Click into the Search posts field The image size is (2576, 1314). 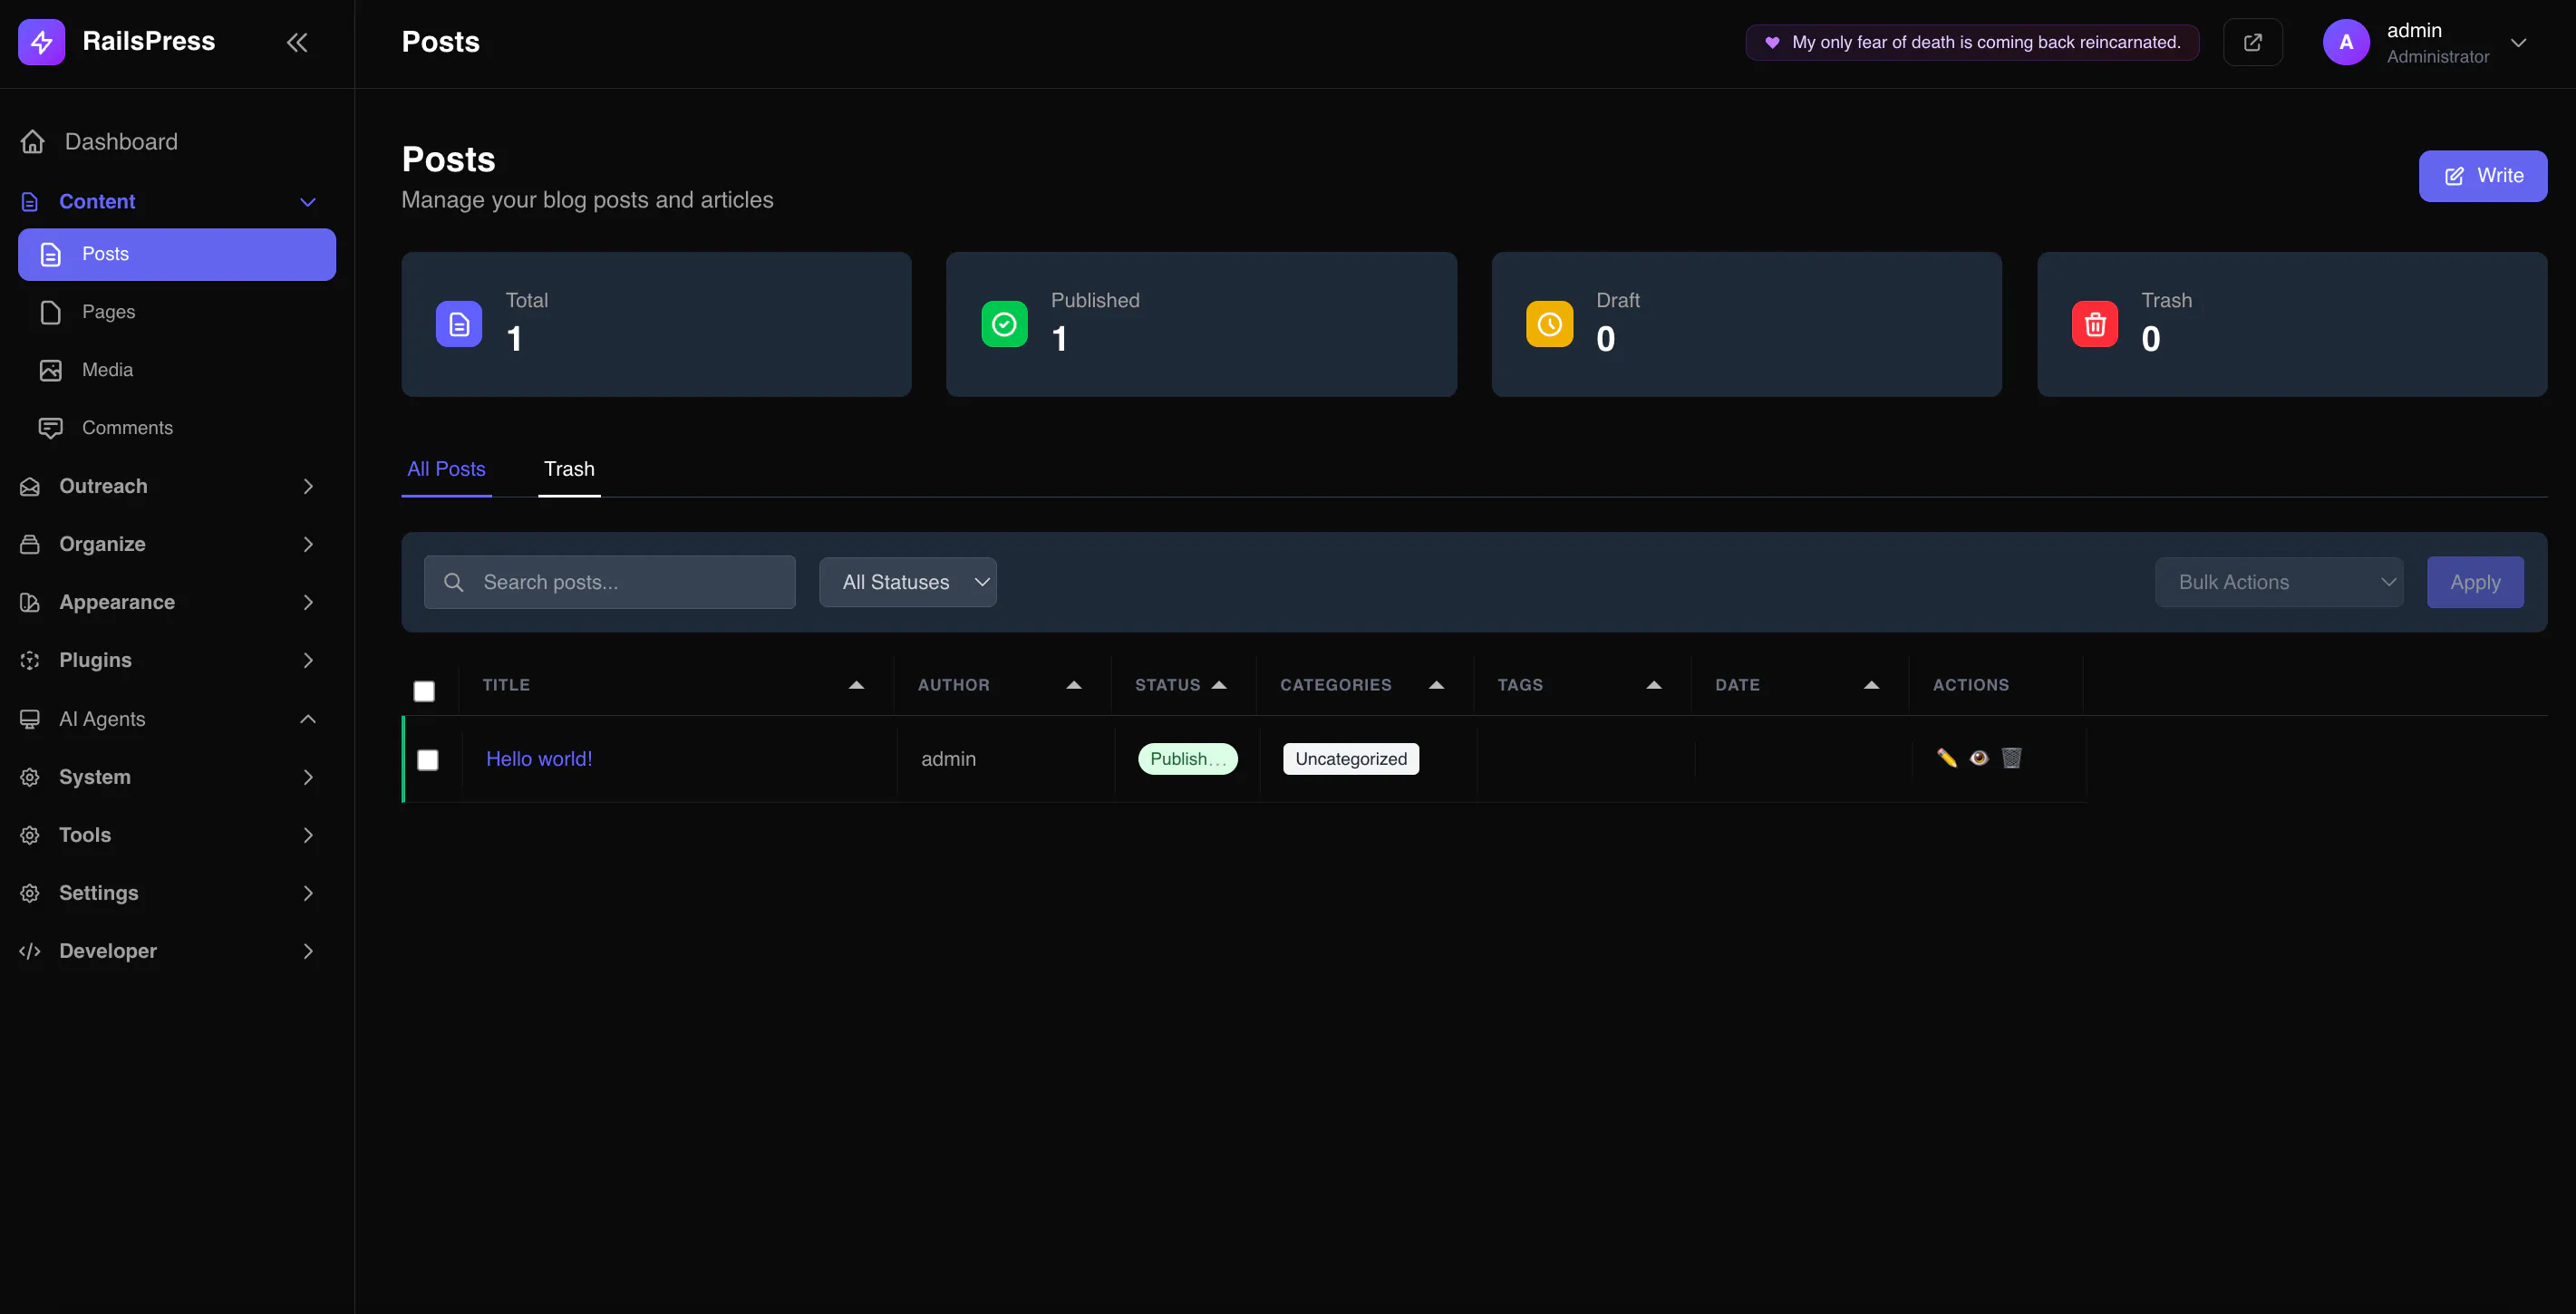[610, 582]
